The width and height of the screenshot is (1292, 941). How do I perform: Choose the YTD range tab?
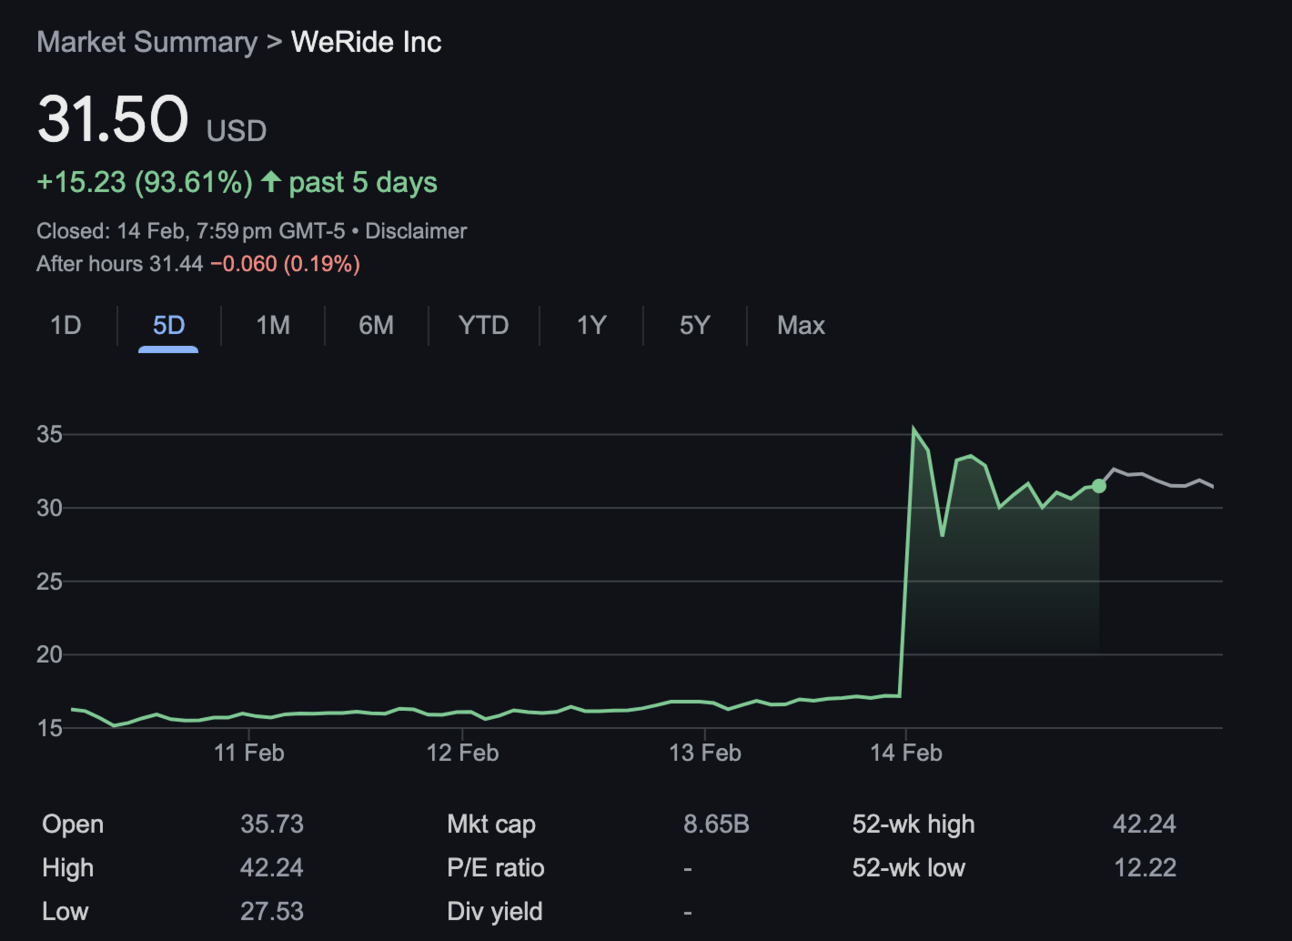(x=483, y=325)
